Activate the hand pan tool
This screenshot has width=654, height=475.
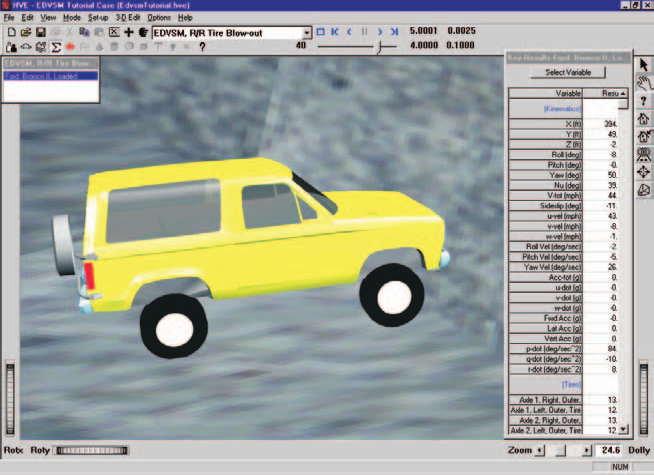(644, 83)
